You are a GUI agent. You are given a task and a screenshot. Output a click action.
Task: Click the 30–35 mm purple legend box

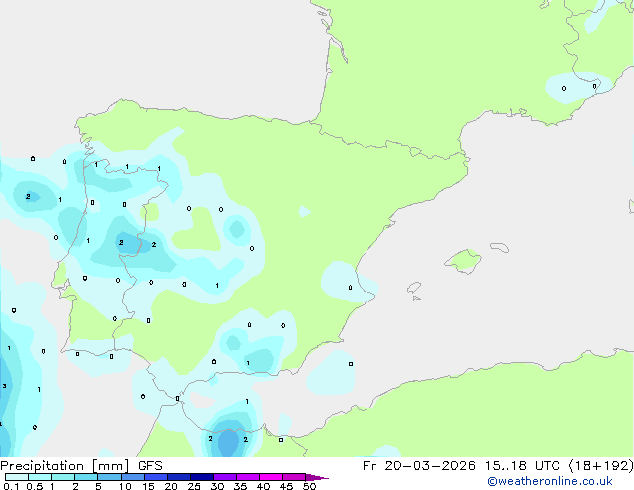tap(225, 477)
